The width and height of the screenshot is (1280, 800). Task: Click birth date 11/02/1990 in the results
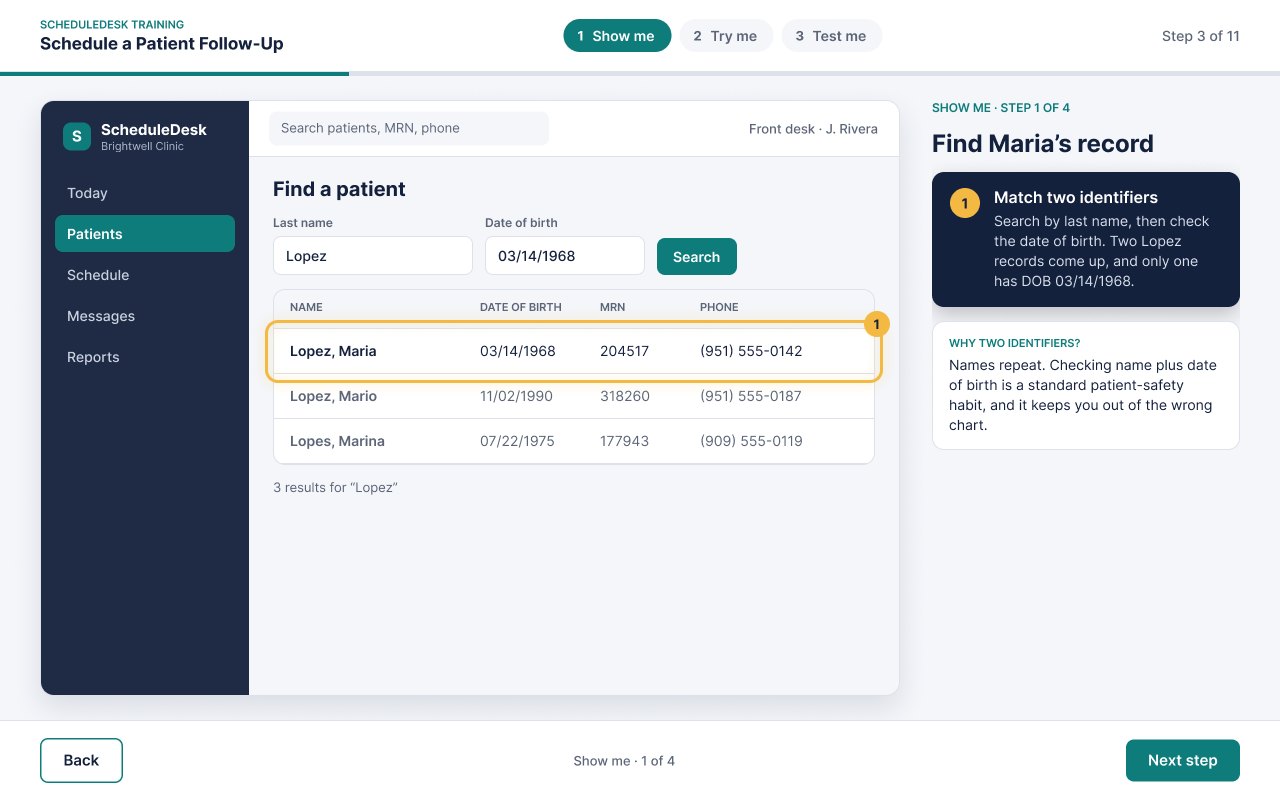tap(516, 396)
